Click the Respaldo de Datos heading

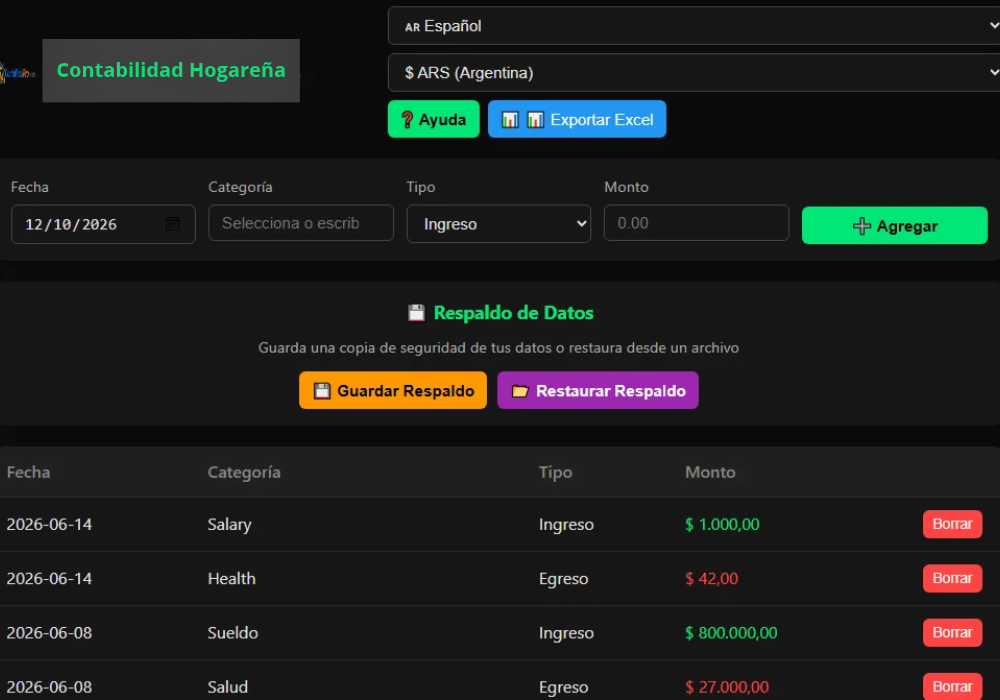pos(513,313)
